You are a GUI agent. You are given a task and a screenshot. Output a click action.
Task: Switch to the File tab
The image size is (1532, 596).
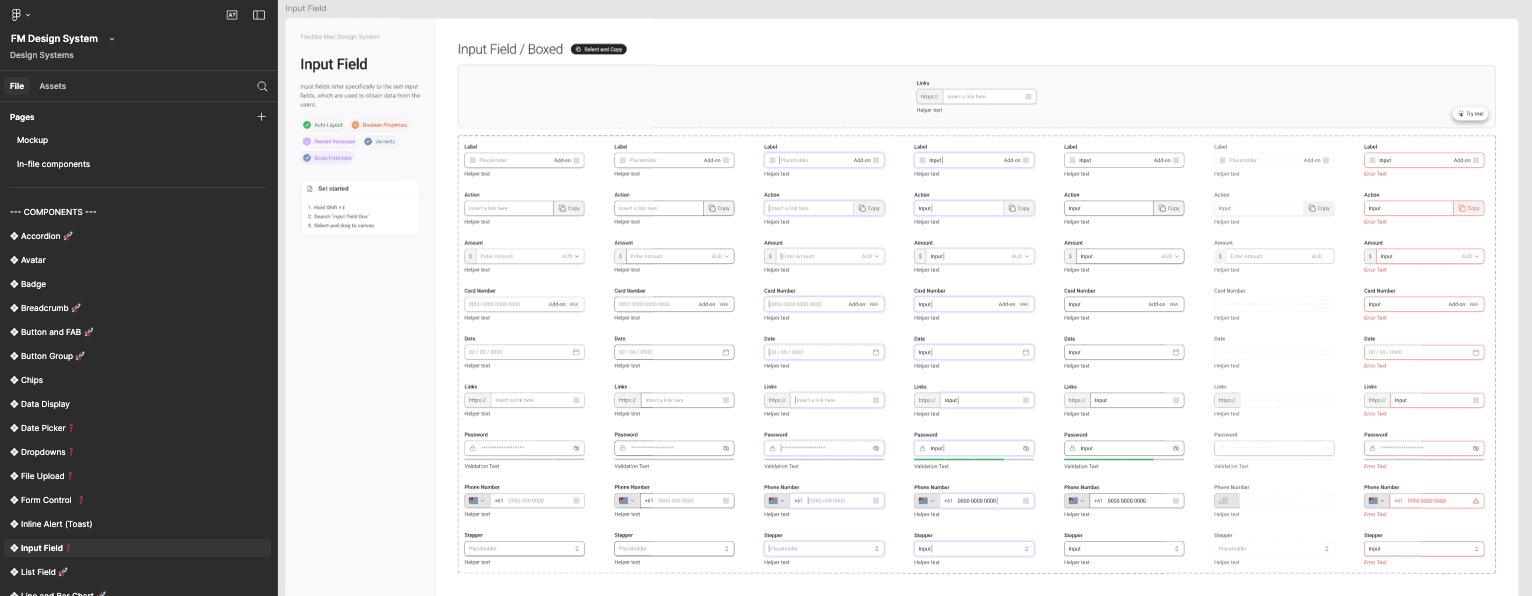click(17, 86)
